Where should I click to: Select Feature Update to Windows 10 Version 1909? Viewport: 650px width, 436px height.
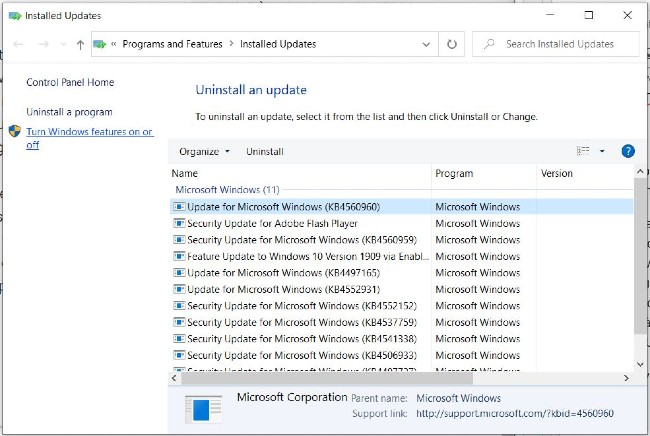coord(401,256)
